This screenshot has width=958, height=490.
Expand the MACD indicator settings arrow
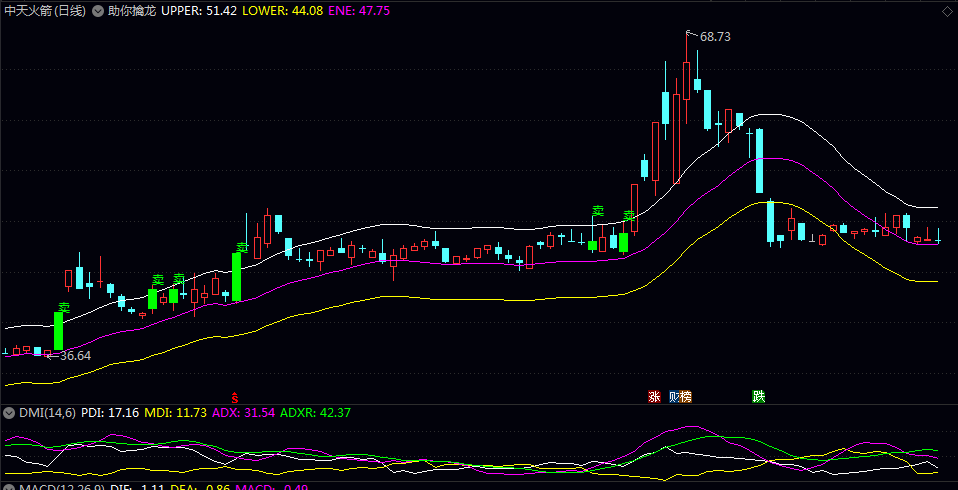[x=8, y=487]
